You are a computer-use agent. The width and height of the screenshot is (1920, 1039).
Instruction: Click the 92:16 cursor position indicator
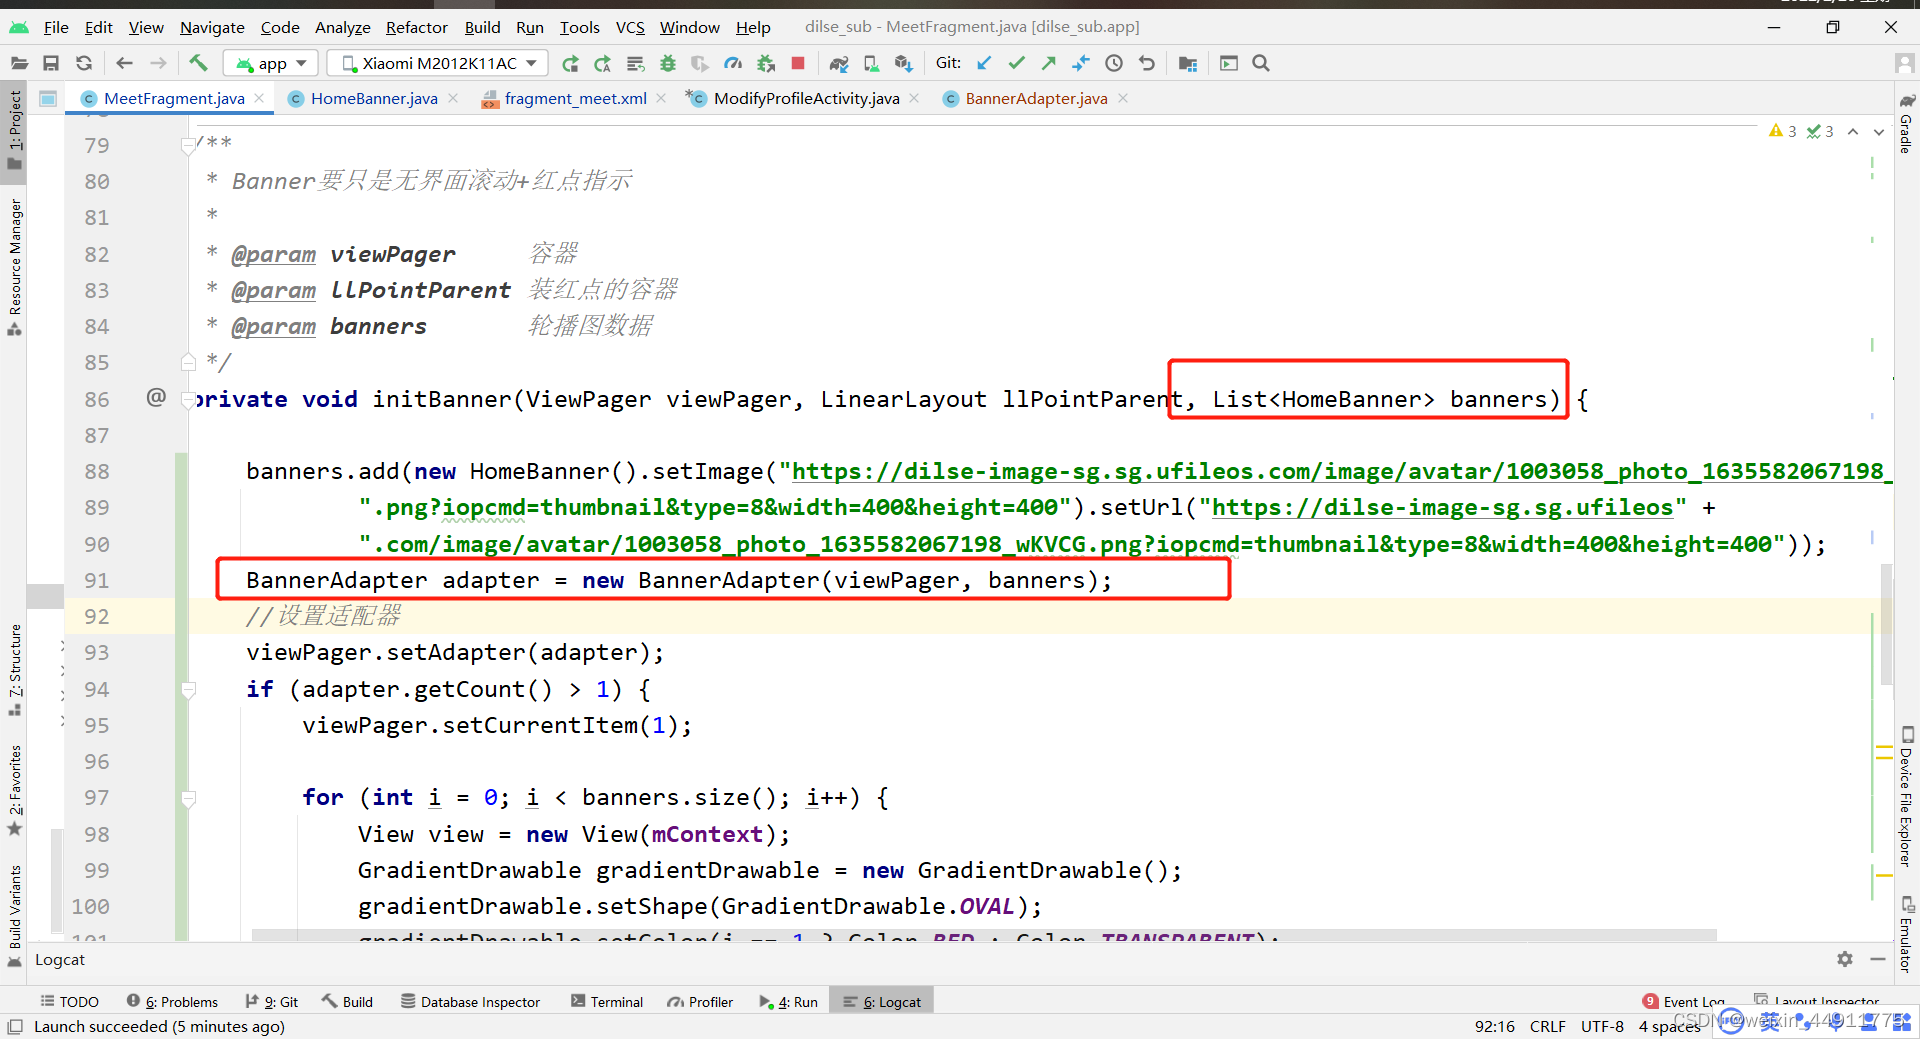1494,1026
